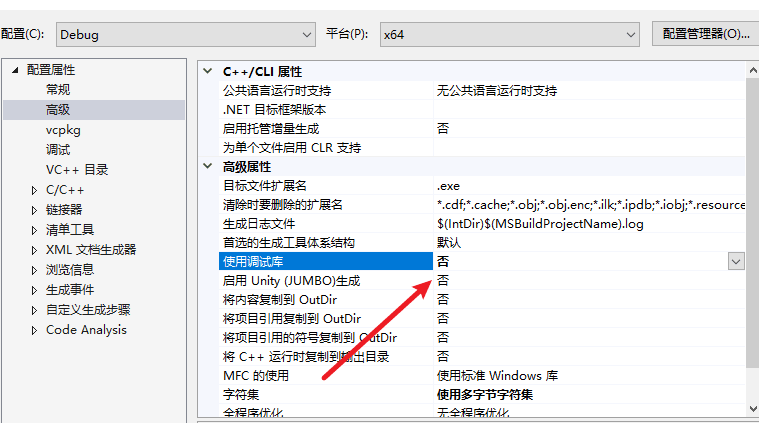Select vcpkg in the property tree
This screenshot has width=759, height=423.
coord(63,130)
